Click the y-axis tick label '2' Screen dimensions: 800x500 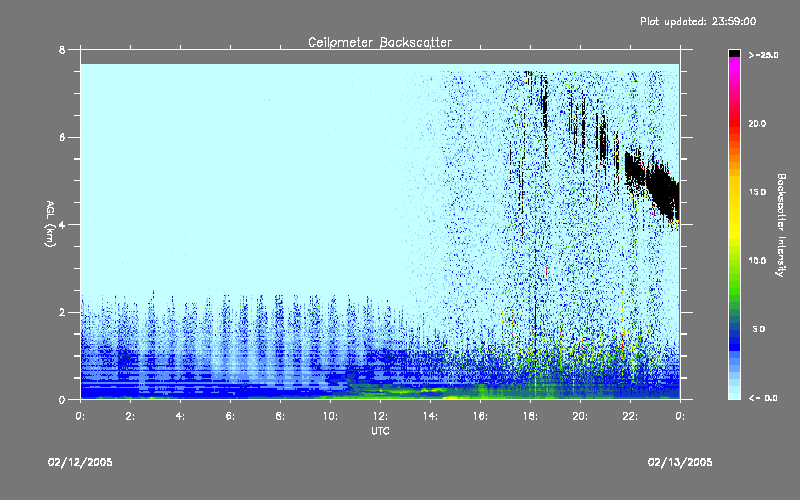pos(62,313)
